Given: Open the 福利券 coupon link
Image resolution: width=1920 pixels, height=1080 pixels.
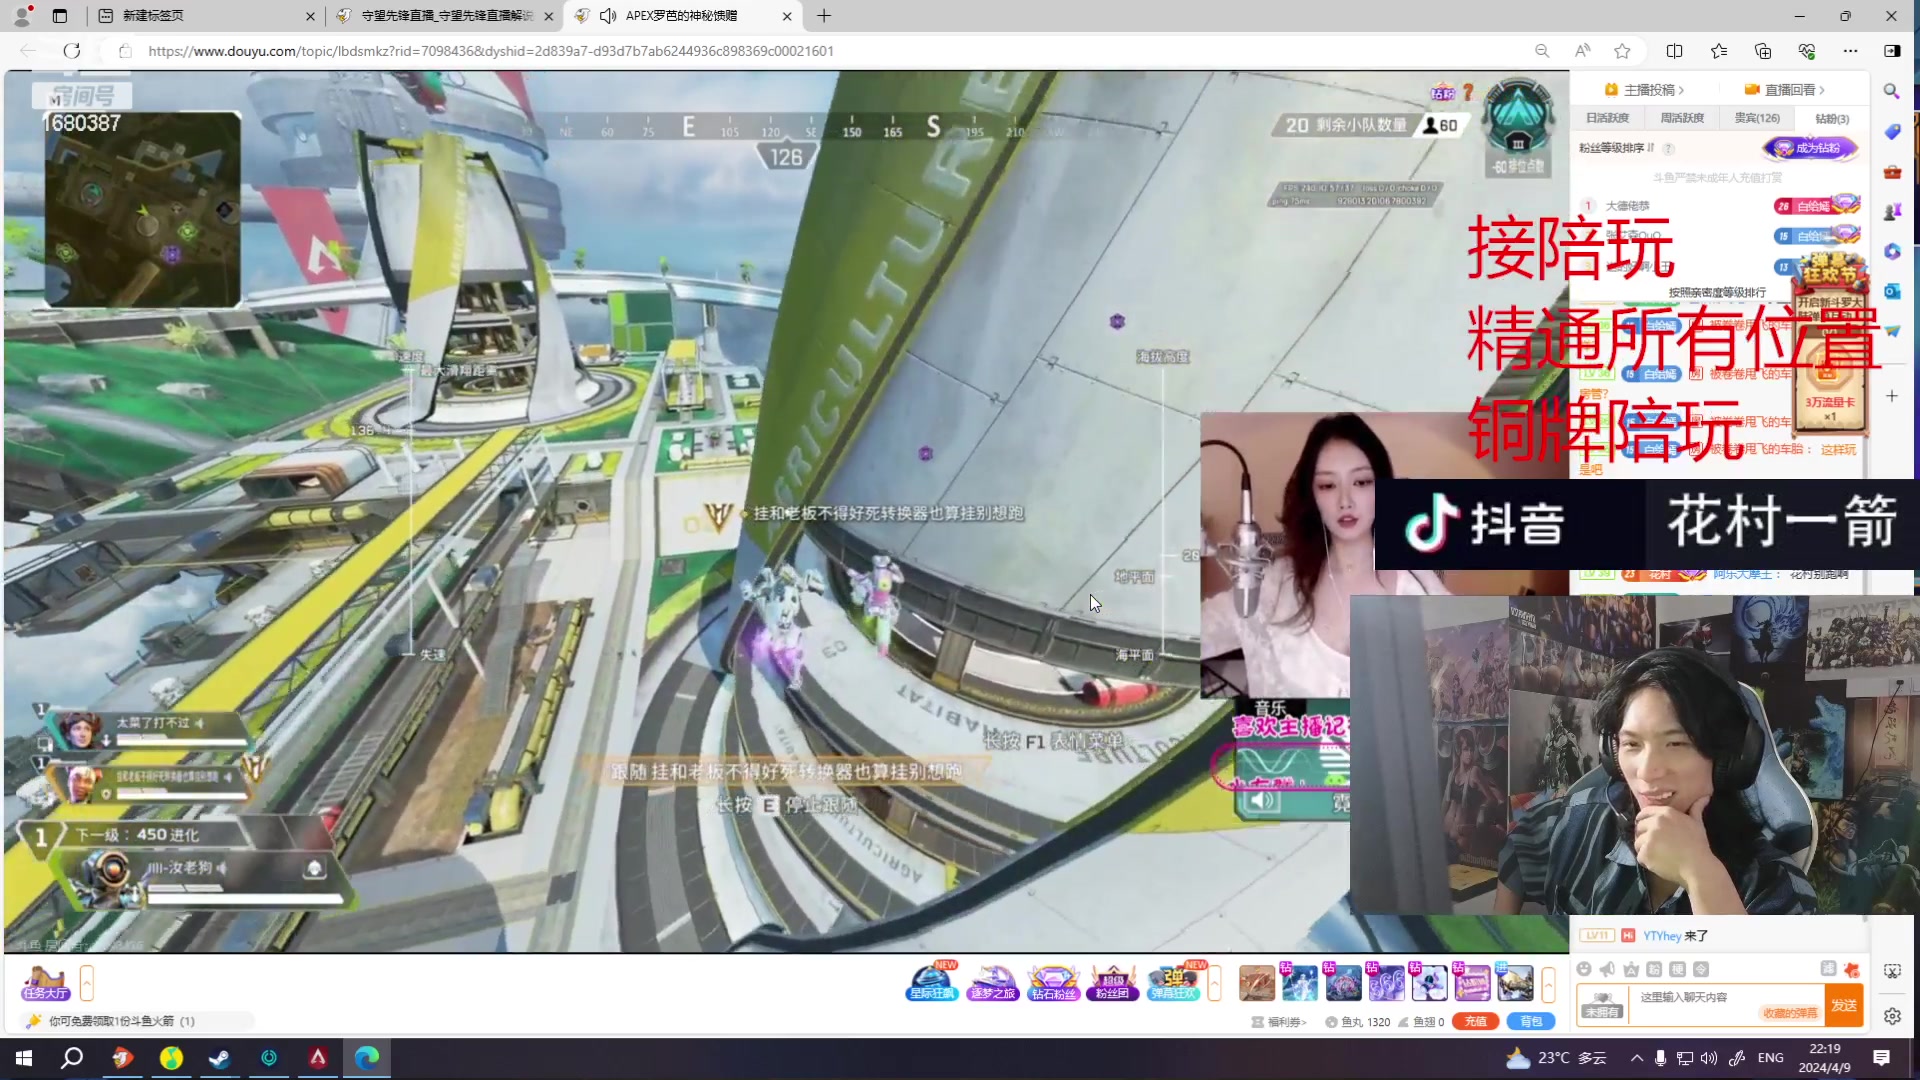Looking at the screenshot, I should click(1279, 1021).
